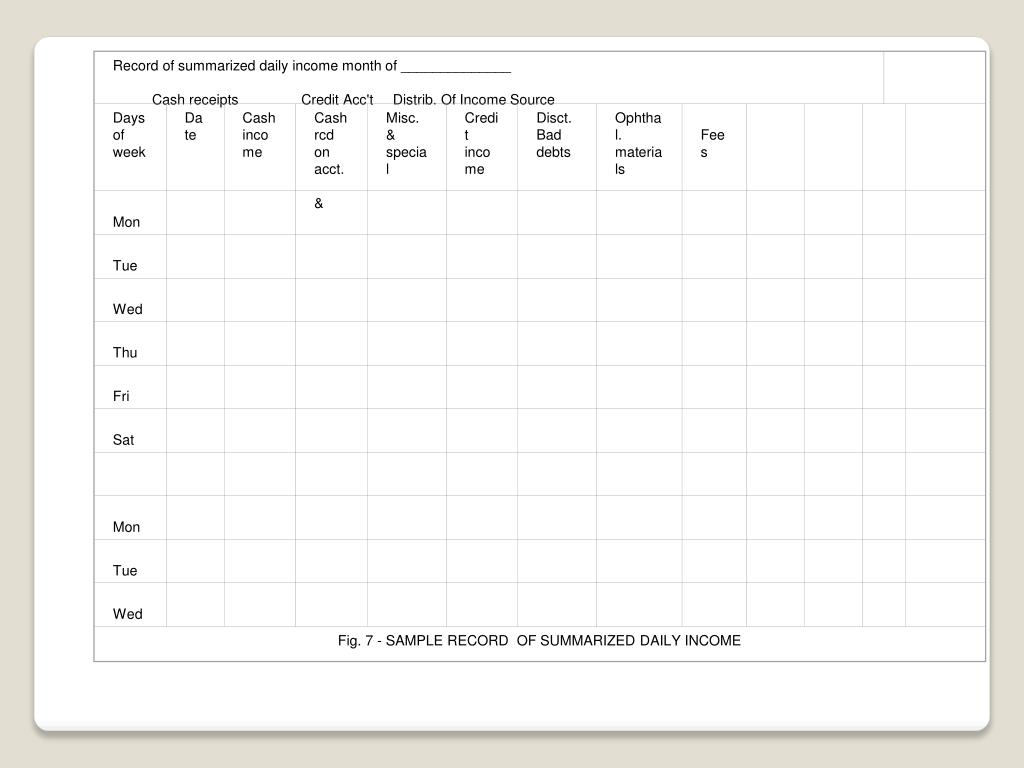Viewport: 1024px width, 768px height.
Task: Click the 'Distrib. Of Income Source' heading
Action: tap(473, 99)
